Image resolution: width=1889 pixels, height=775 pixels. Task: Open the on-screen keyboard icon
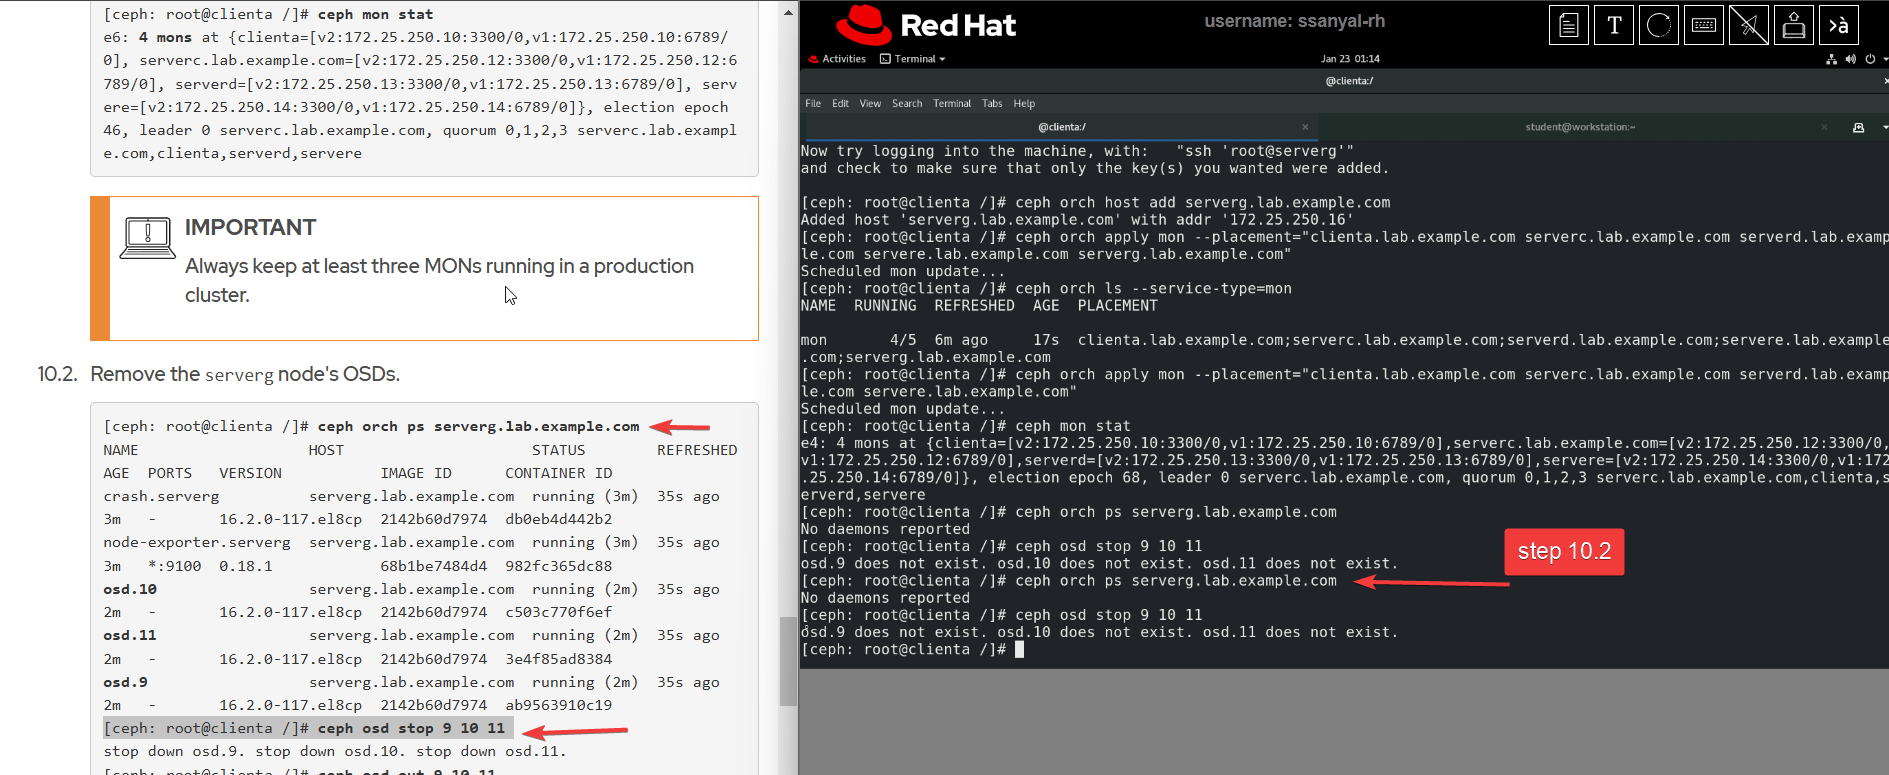tap(1704, 25)
